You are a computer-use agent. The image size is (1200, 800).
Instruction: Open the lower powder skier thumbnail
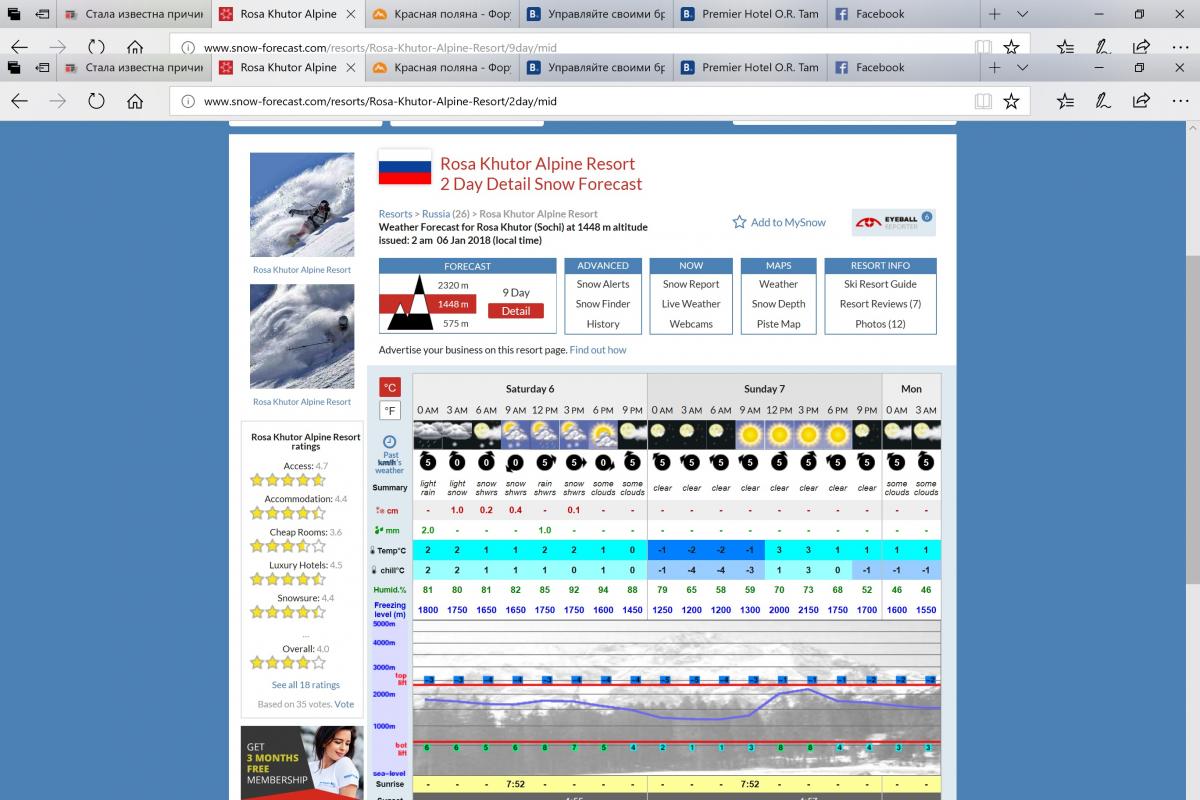pyautogui.click(x=302, y=336)
